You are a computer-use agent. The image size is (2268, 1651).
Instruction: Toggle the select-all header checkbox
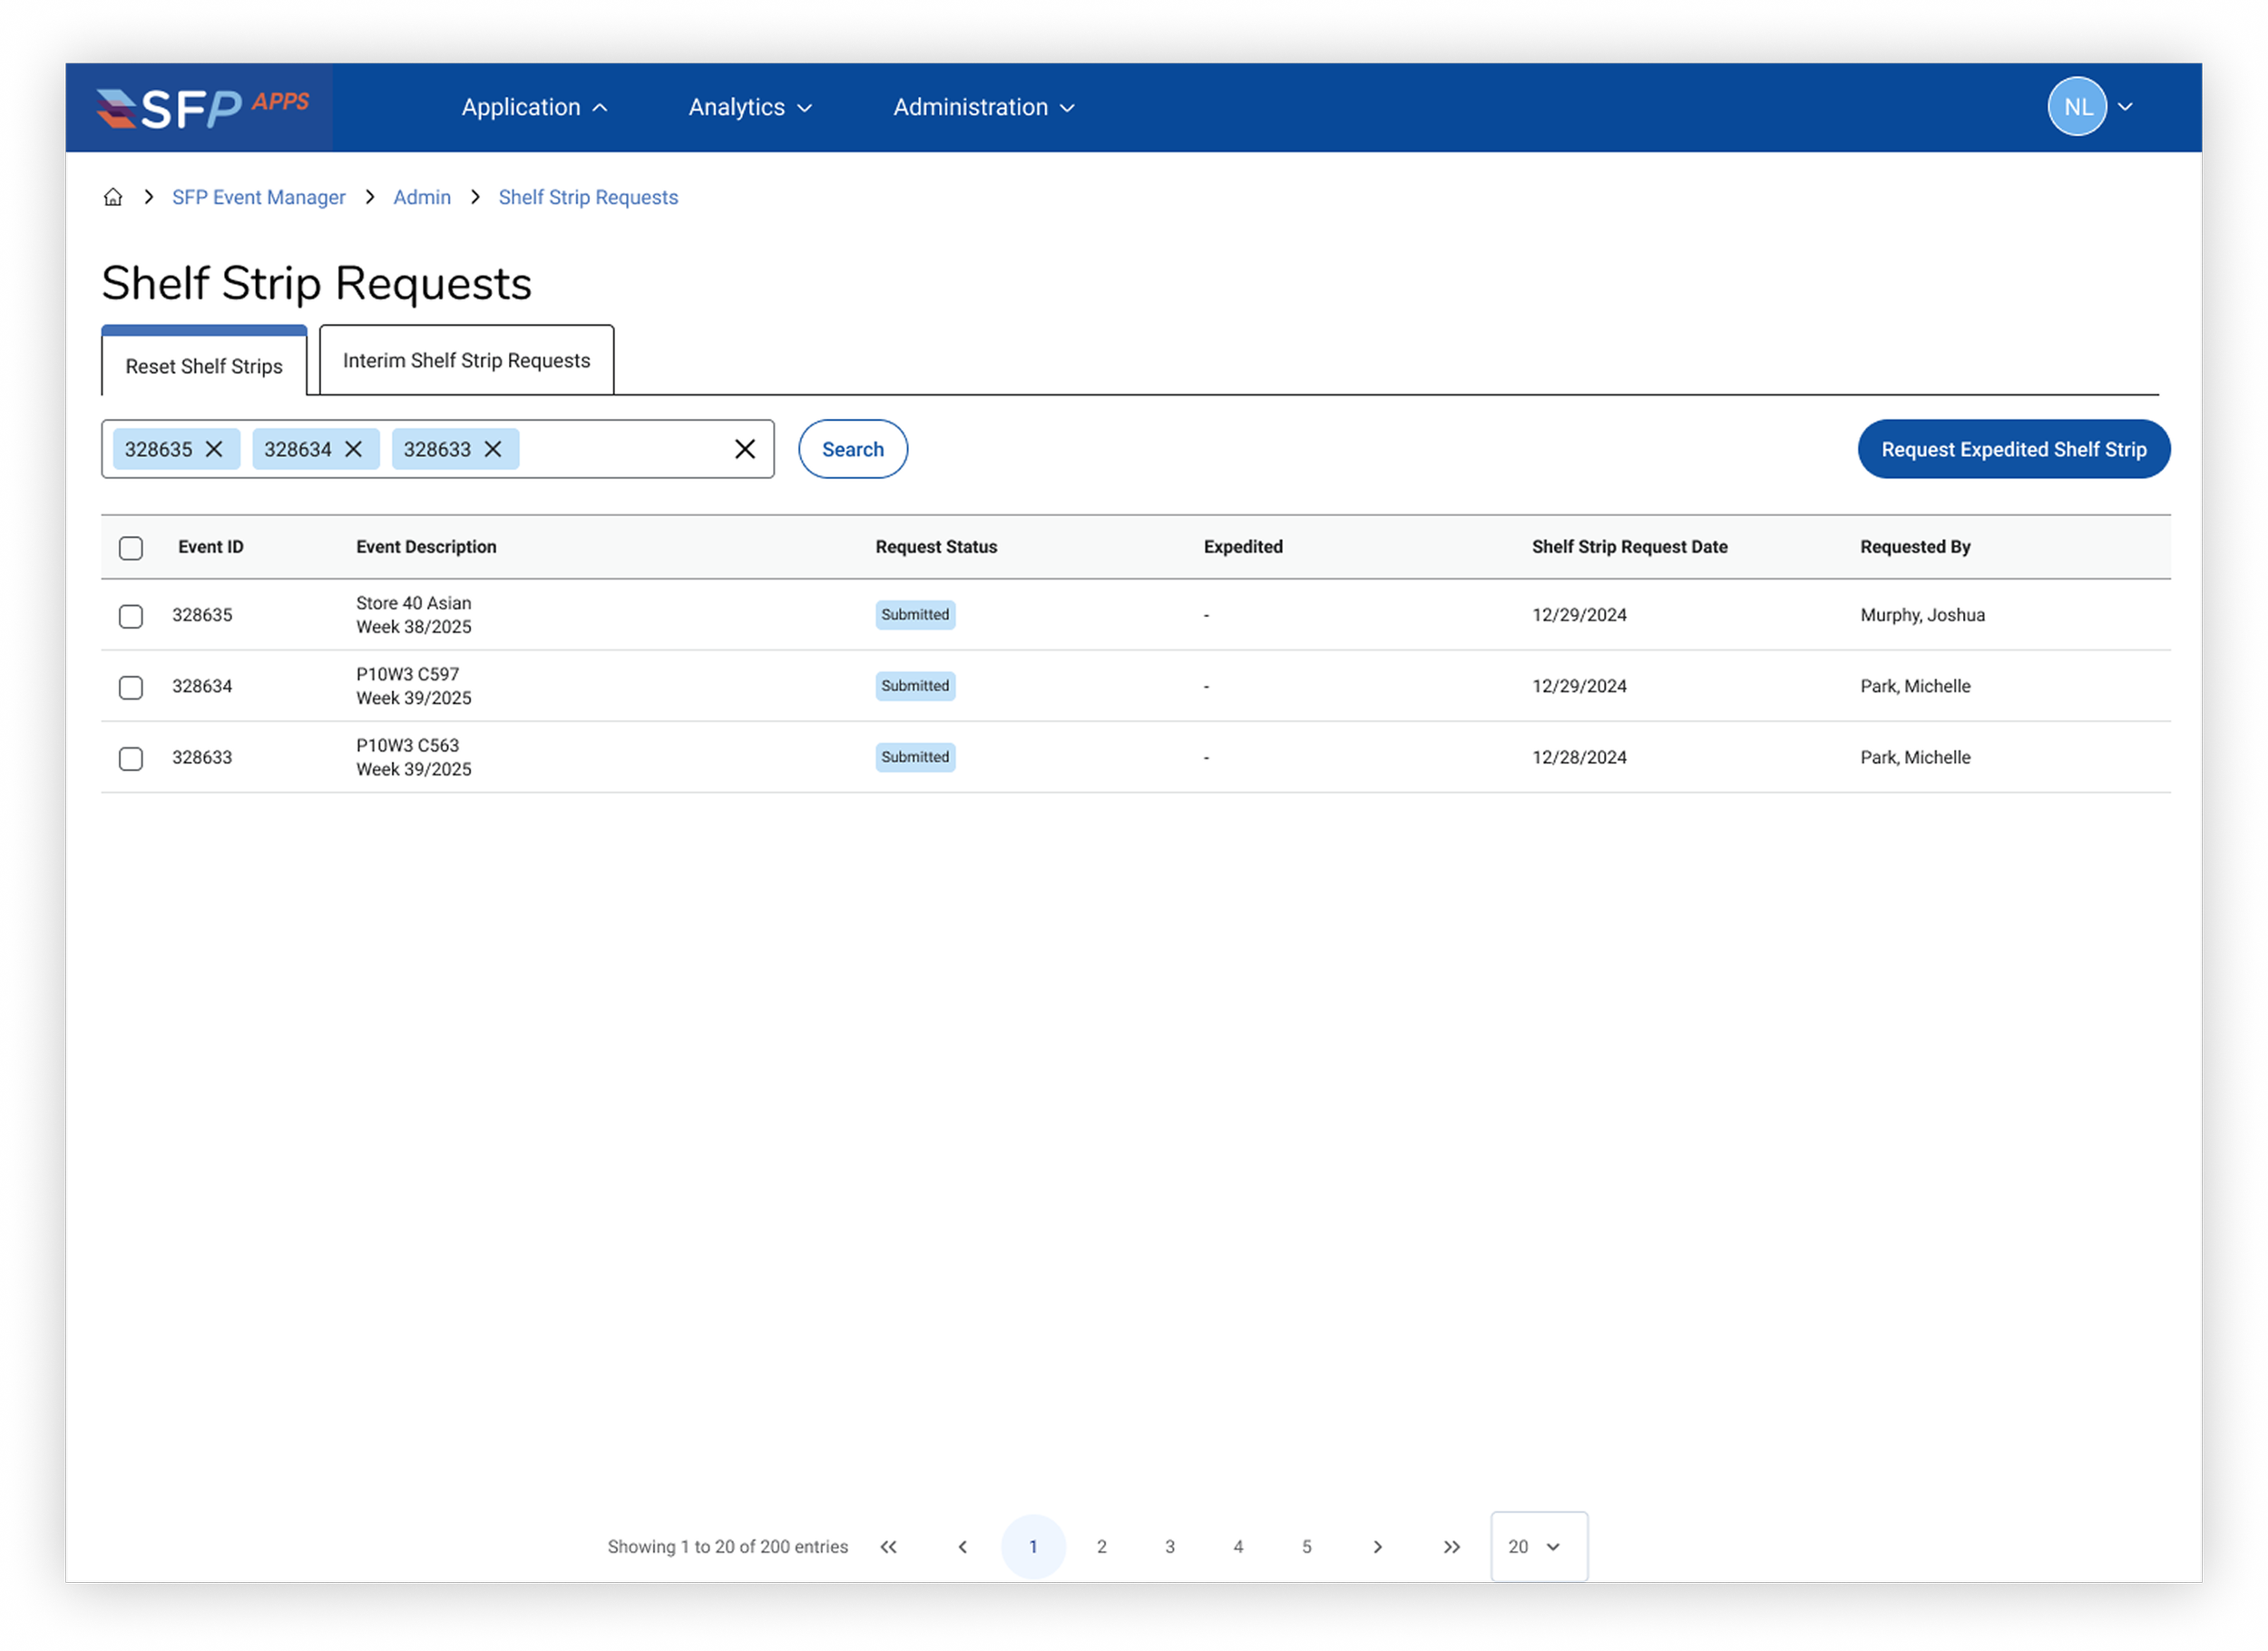pos(131,548)
